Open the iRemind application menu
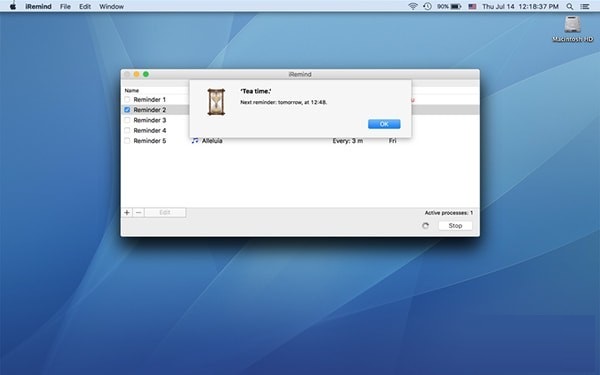 [x=38, y=7]
